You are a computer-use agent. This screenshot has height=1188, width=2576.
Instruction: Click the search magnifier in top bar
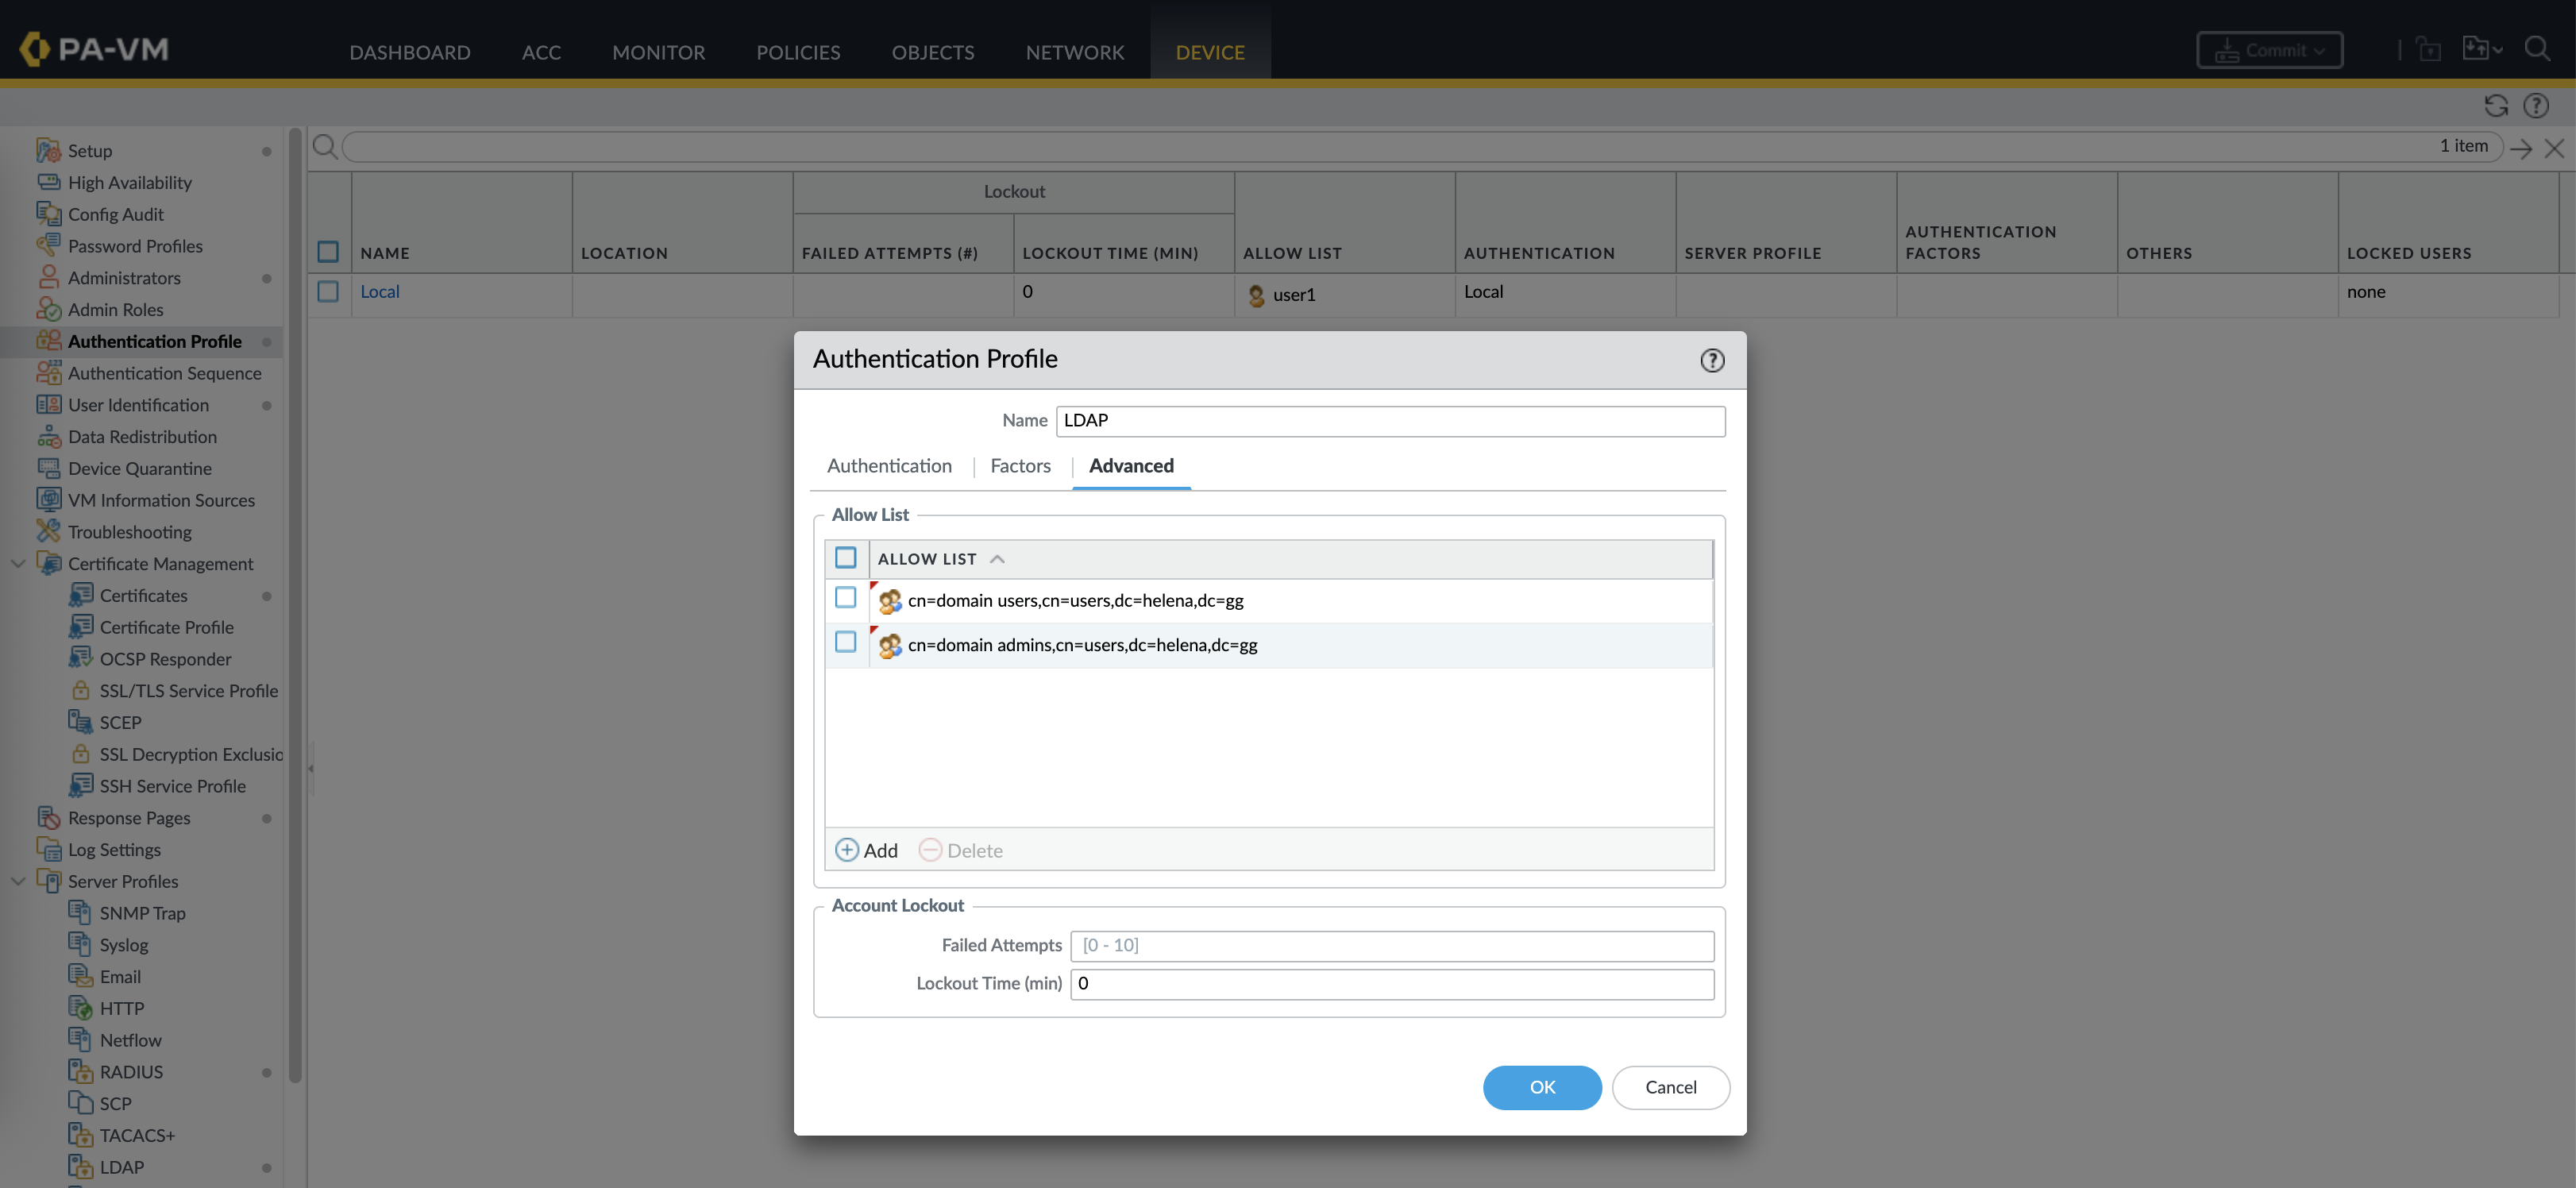click(x=2537, y=49)
